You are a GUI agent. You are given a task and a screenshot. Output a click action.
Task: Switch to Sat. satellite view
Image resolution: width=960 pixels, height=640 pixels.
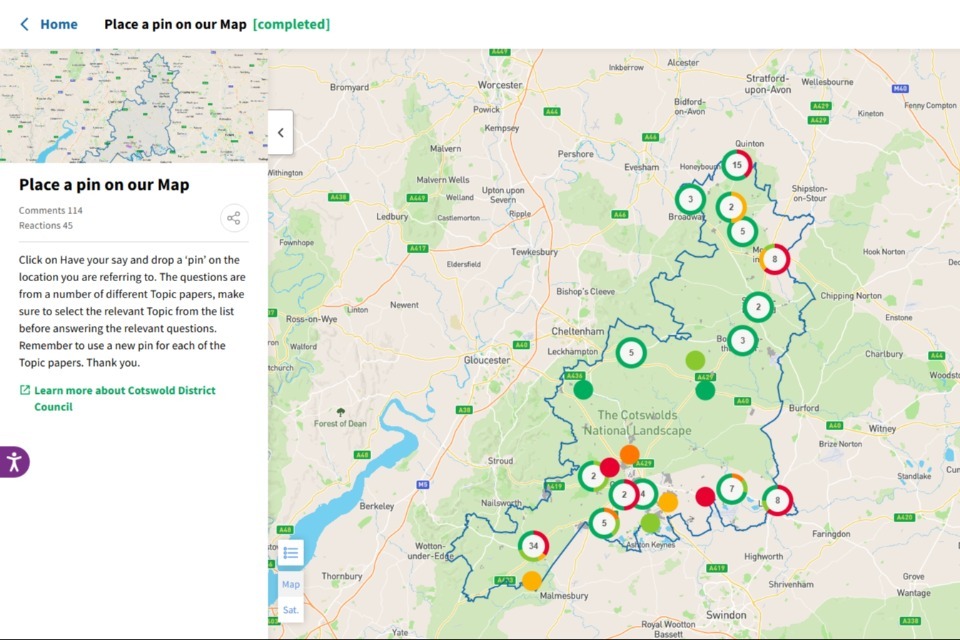tap(290, 609)
